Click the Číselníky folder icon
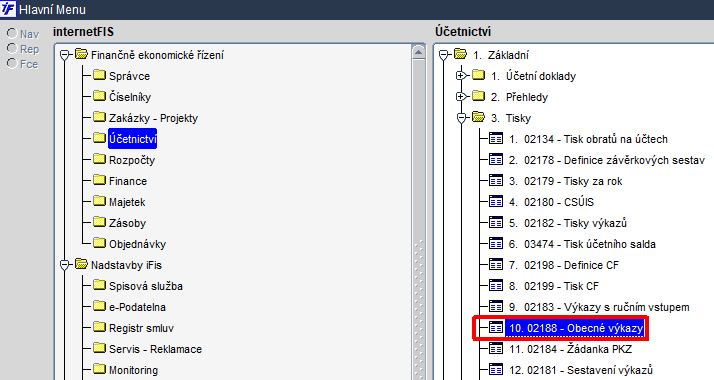The height and width of the screenshot is (380, 714). pyautogui.click(x=100, y=96)
